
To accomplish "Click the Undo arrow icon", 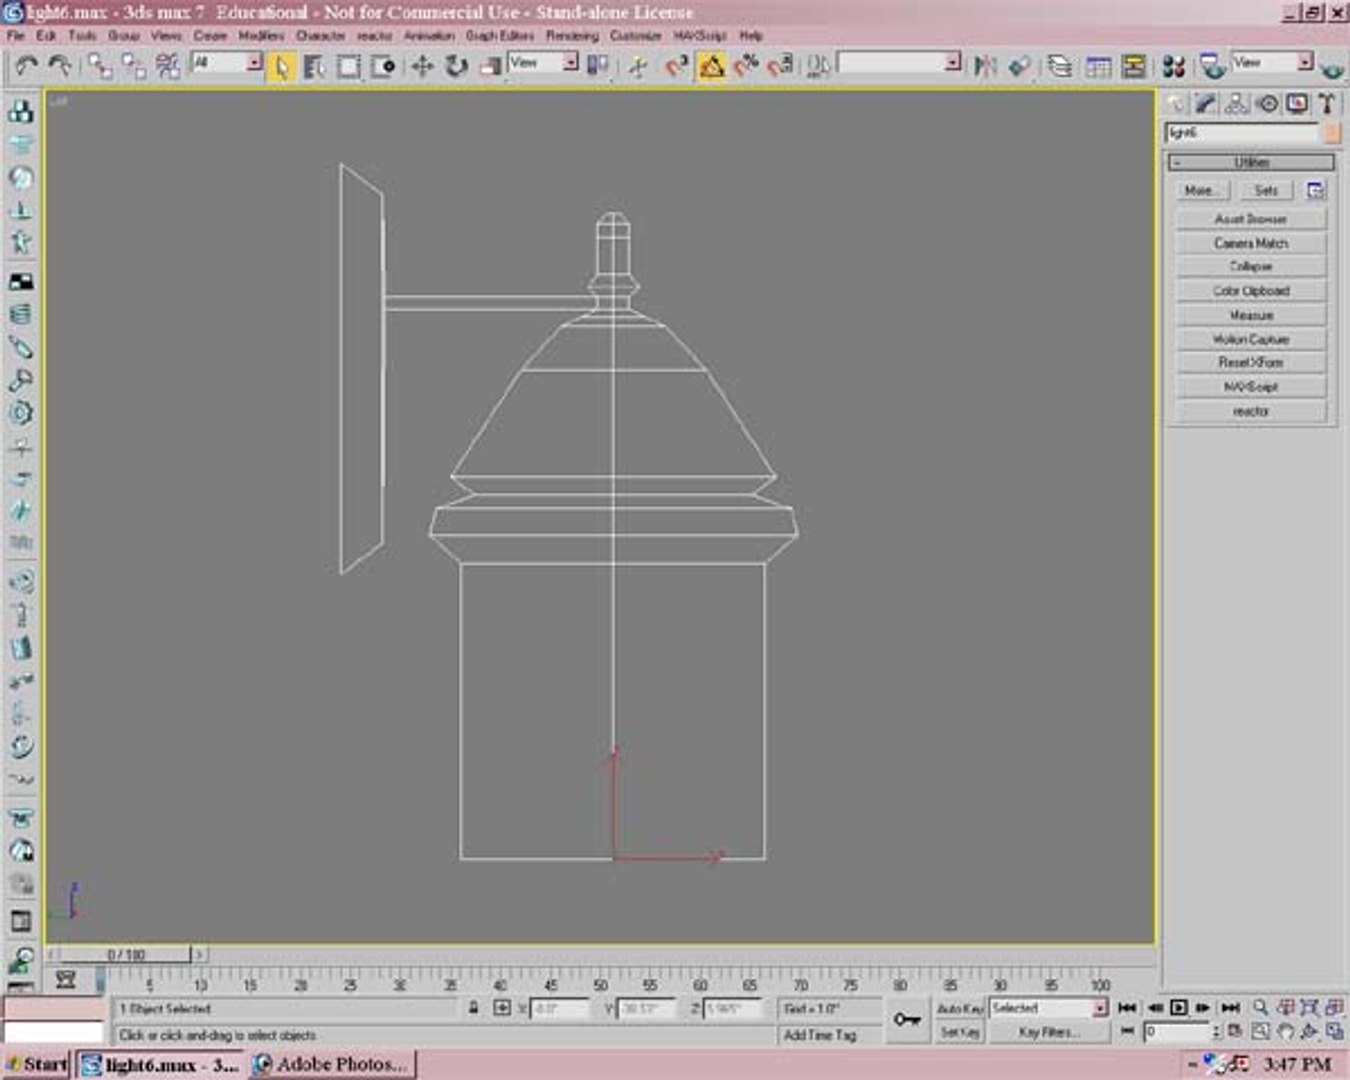I will coord(26,66).
